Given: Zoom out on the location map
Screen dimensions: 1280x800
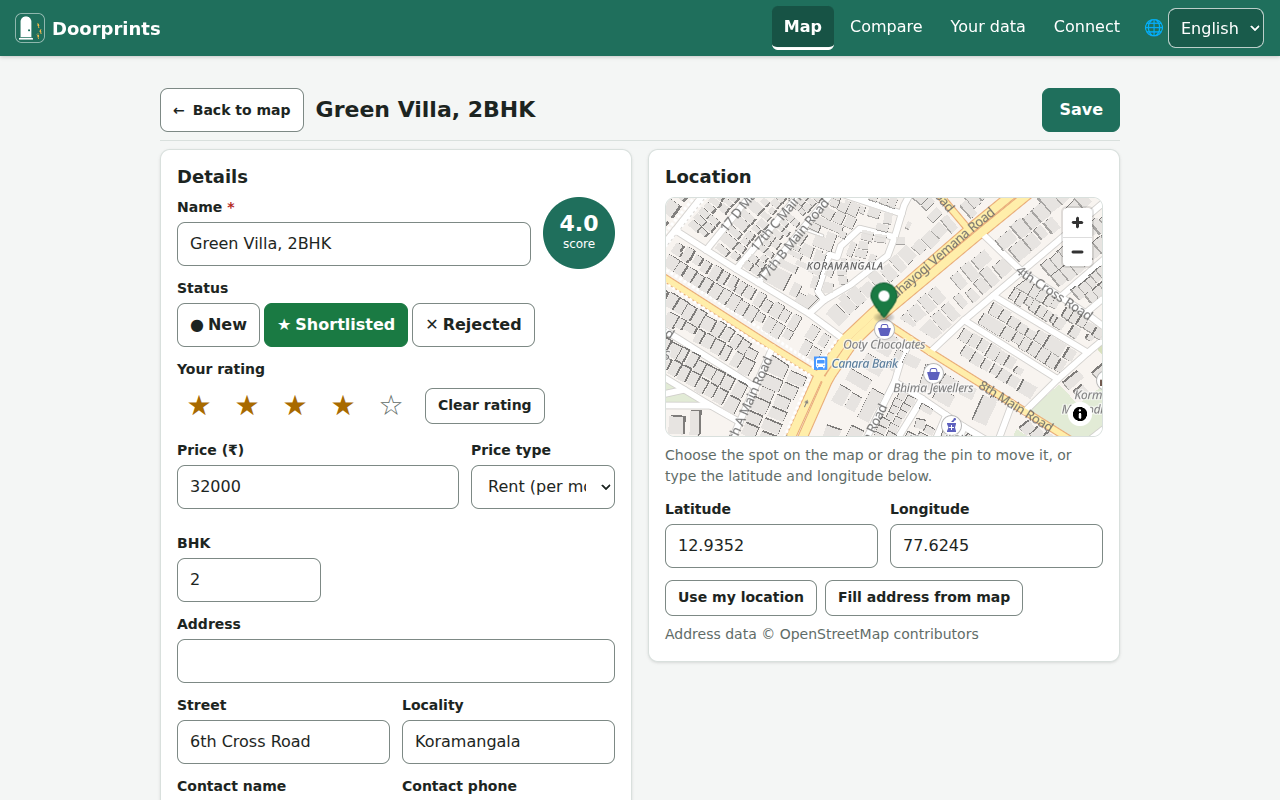Looking at the screenshot, I should pyautogui.click(x=1077, y=252).
